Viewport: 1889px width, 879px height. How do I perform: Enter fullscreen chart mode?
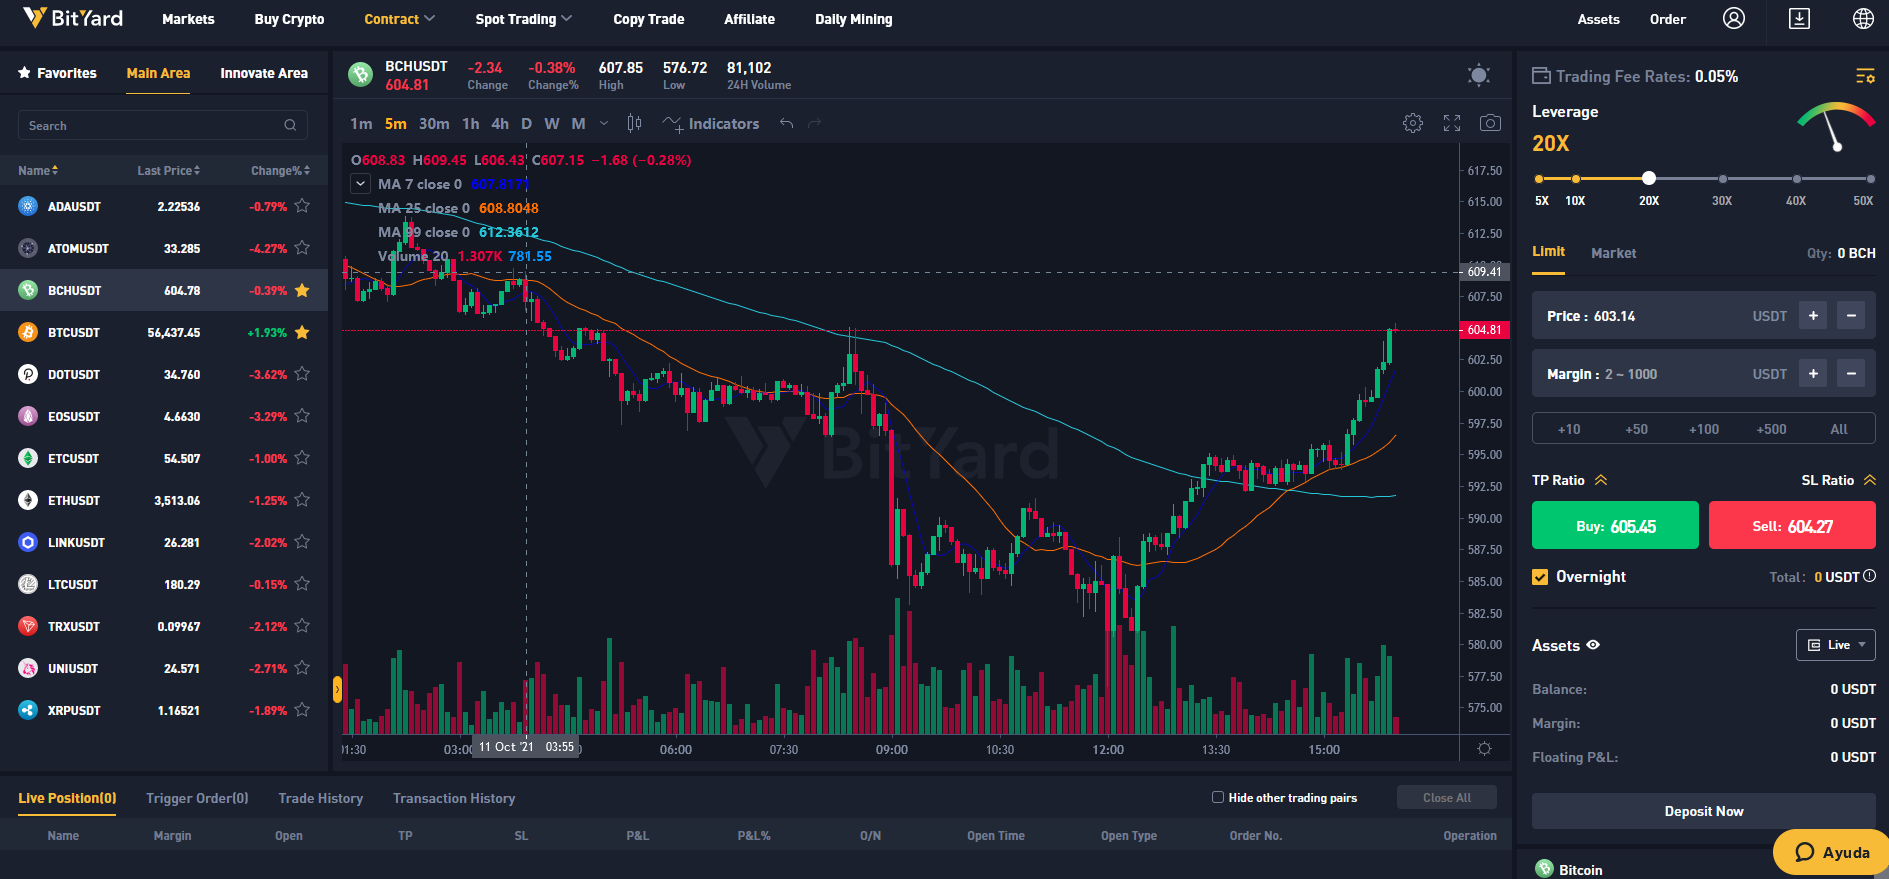(x=1452, y=123)
